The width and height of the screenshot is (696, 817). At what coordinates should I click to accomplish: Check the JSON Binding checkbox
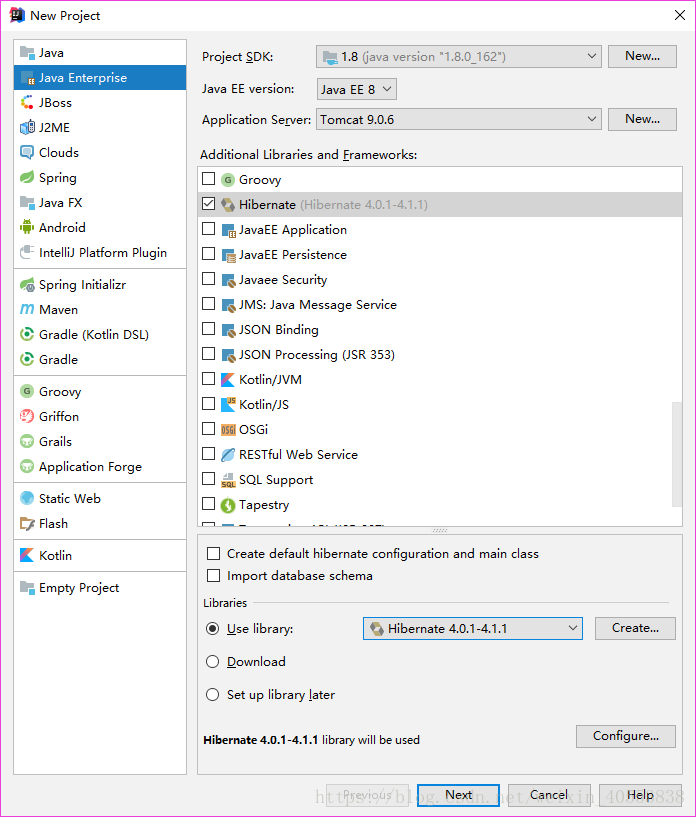click(x=208, y=329)
